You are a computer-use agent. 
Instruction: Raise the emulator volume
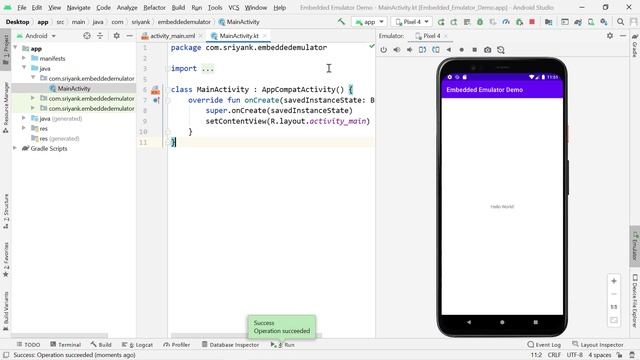pyautogui.click(x=396, y=50)
